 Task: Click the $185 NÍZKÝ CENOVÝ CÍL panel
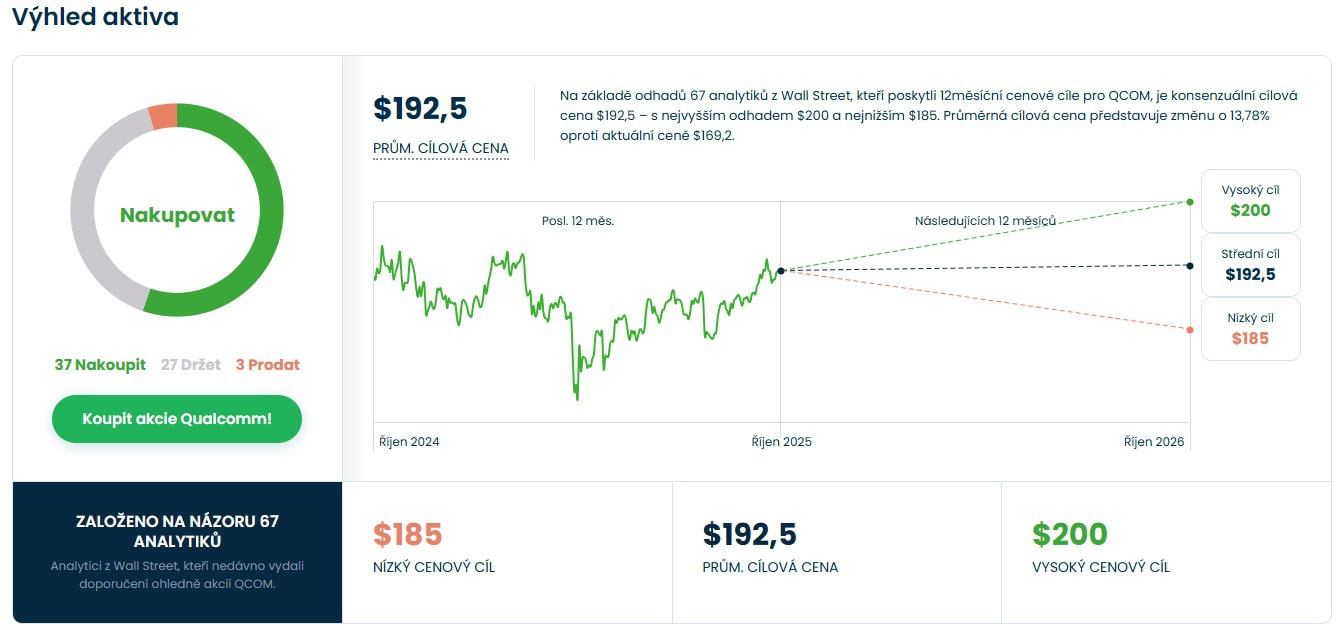[507, 551]
